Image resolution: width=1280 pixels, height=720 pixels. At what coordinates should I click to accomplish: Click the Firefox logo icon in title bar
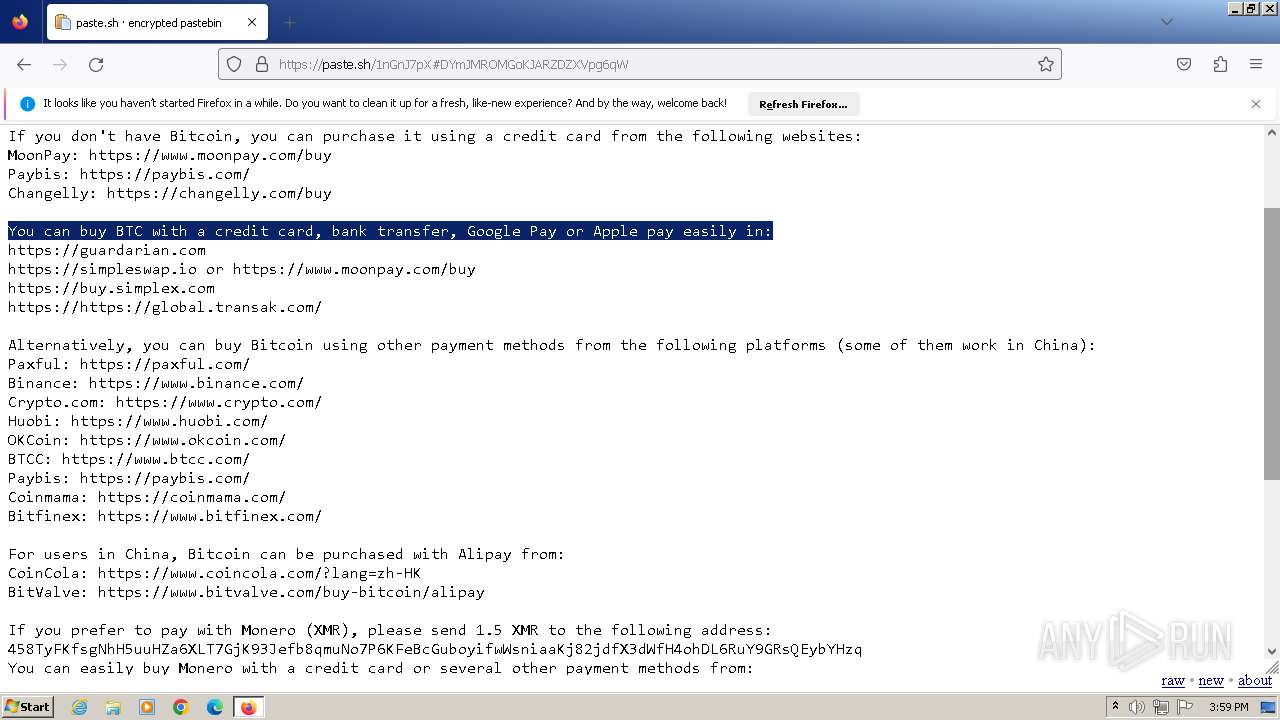tap(20, 21)
